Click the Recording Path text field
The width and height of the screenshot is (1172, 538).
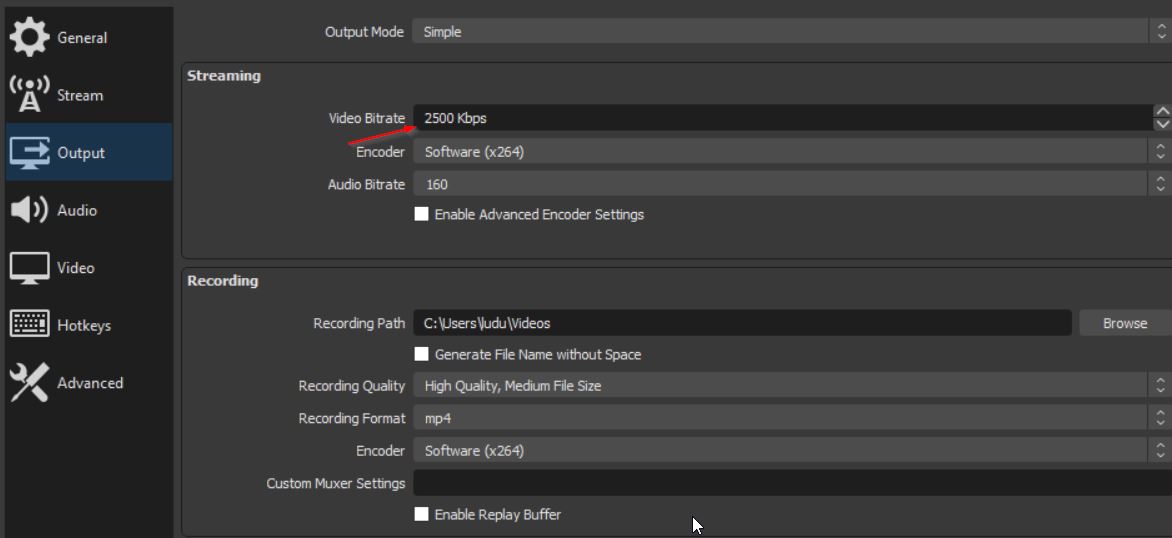pyautogui.click(x=742, y=324)
